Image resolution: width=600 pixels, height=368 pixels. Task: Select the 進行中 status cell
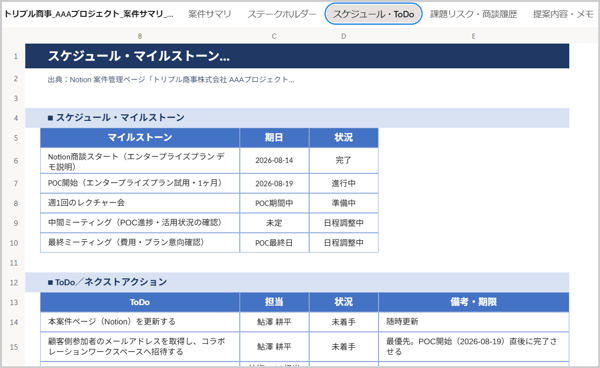coord(343,183)
